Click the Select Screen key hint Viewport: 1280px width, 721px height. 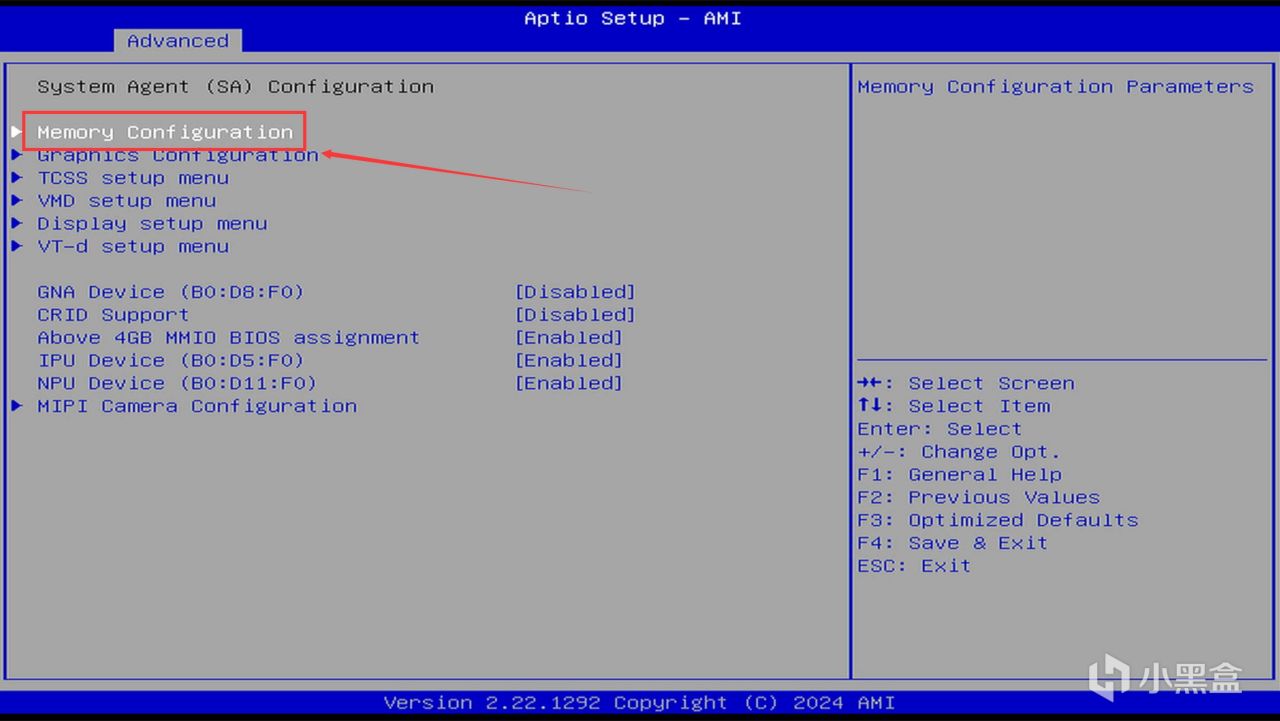pos(966,384)
